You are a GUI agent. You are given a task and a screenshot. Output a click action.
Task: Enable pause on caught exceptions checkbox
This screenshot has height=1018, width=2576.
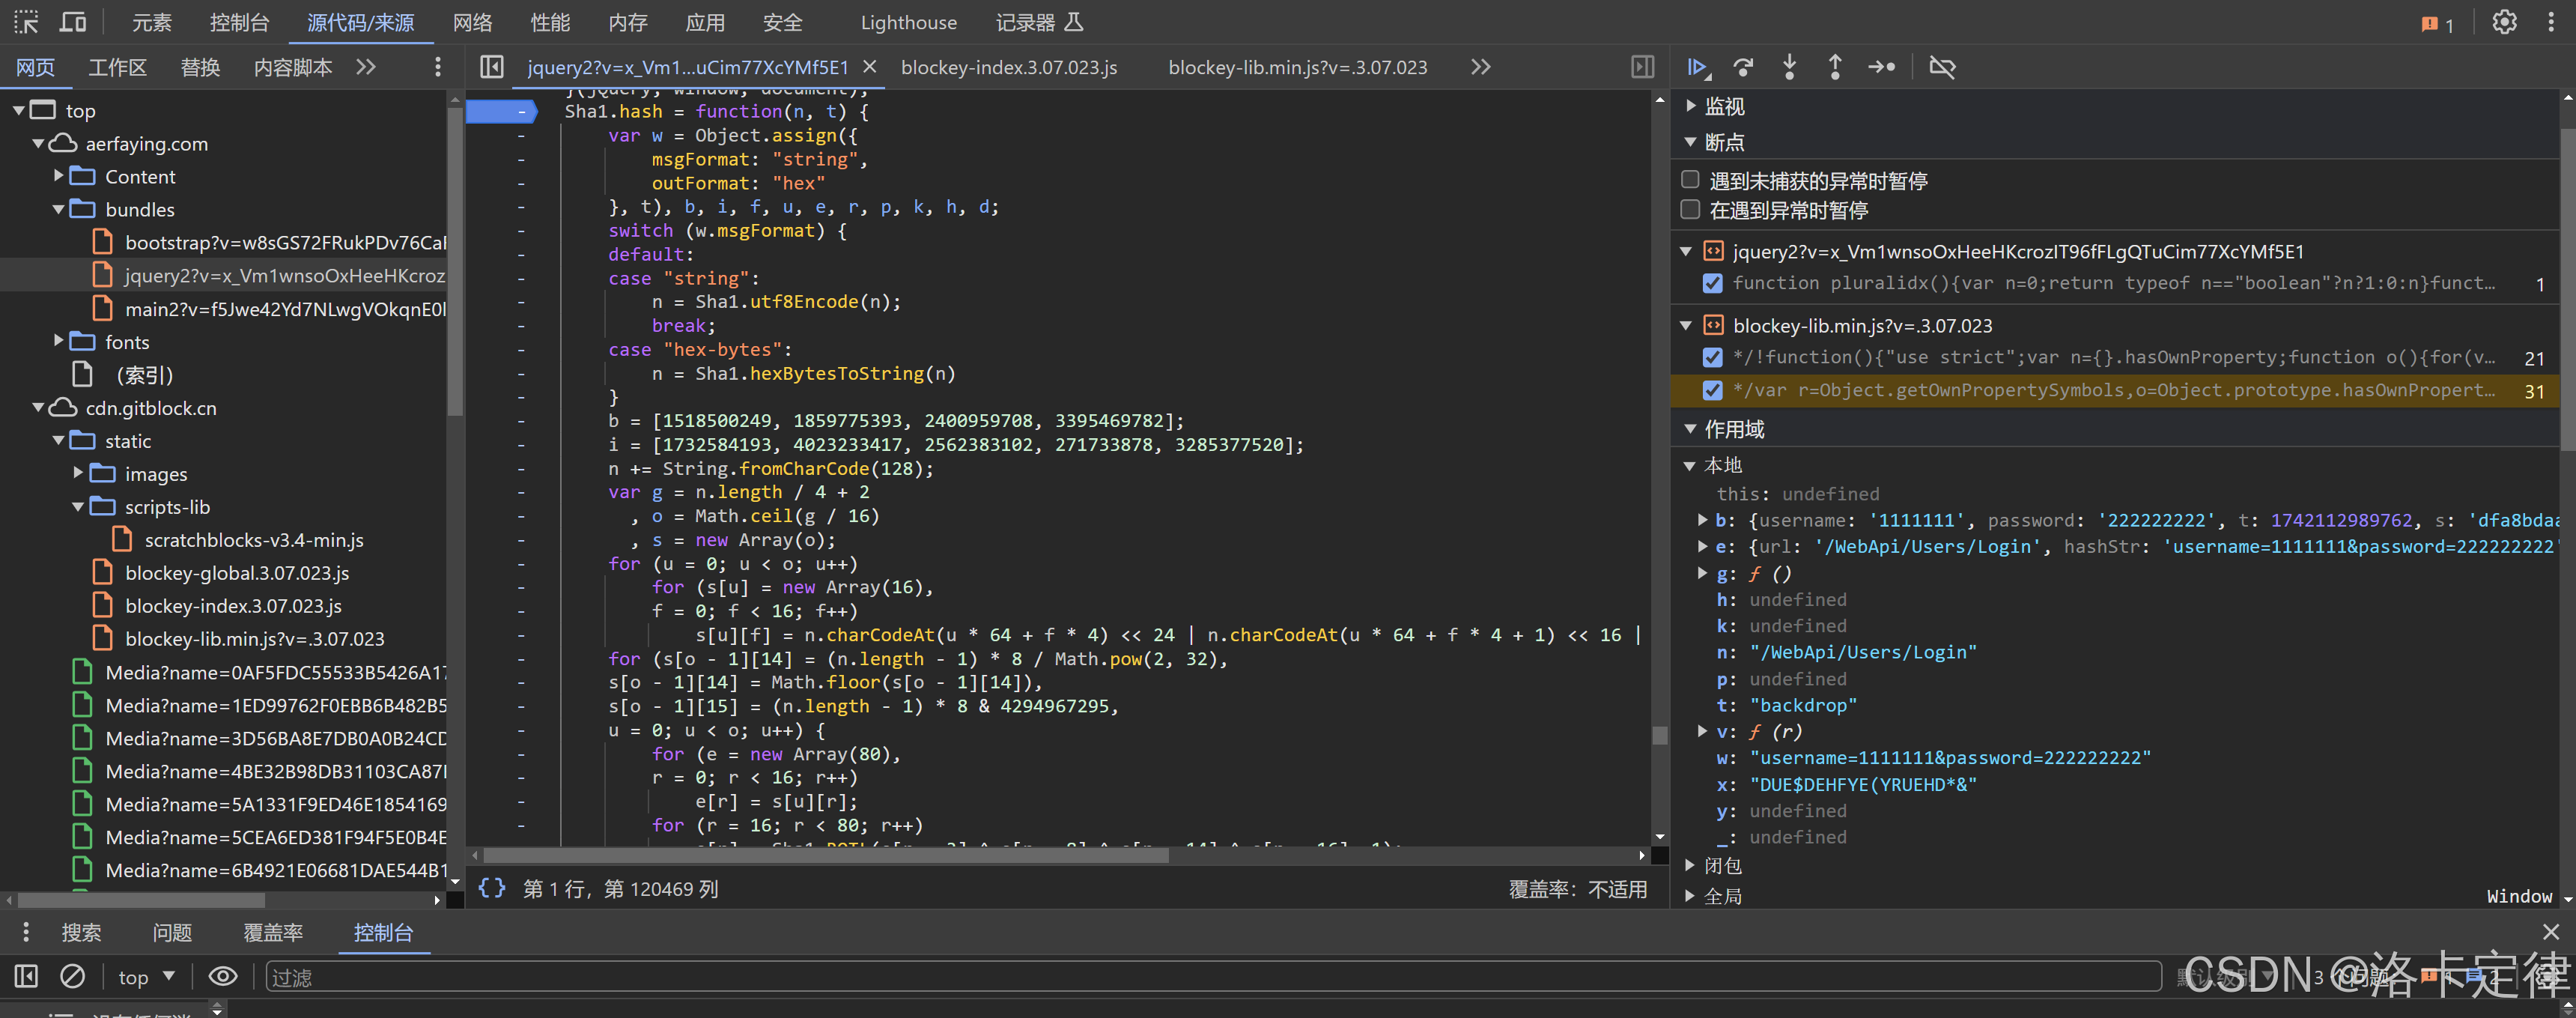[1690, 210]
